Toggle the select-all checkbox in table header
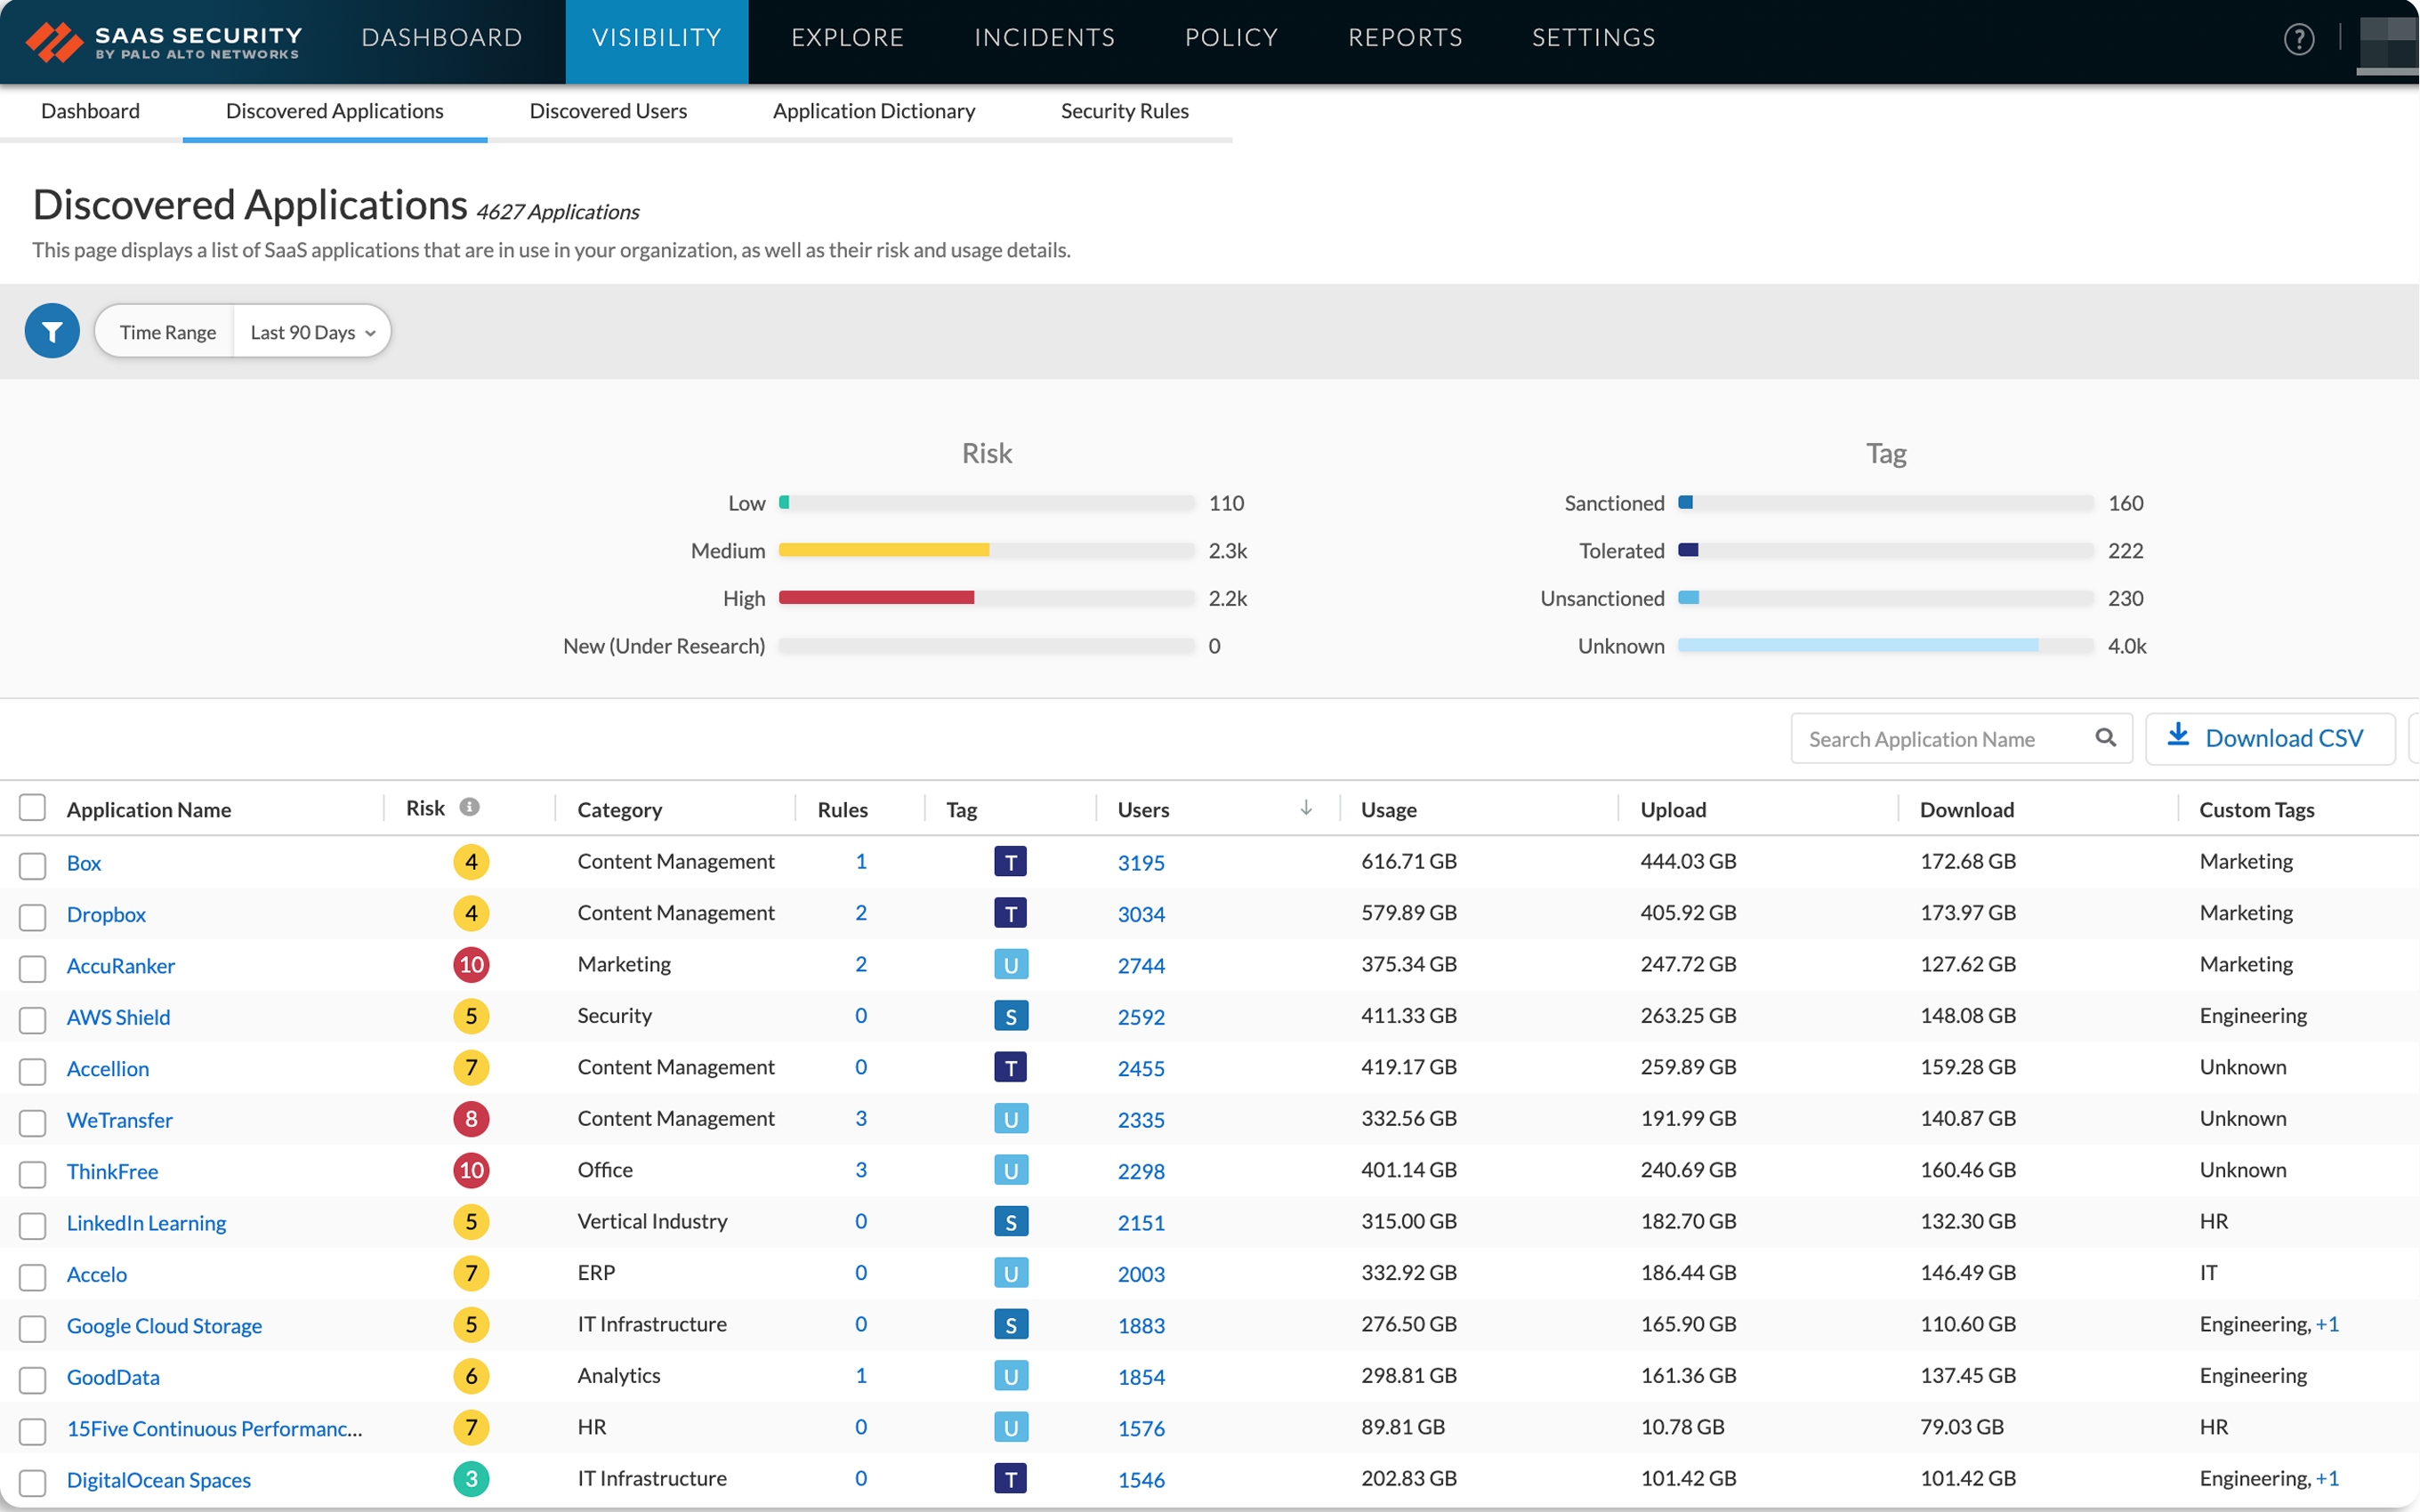The height and width of the screenshot is (1512, 2420). tap(33, 808)
